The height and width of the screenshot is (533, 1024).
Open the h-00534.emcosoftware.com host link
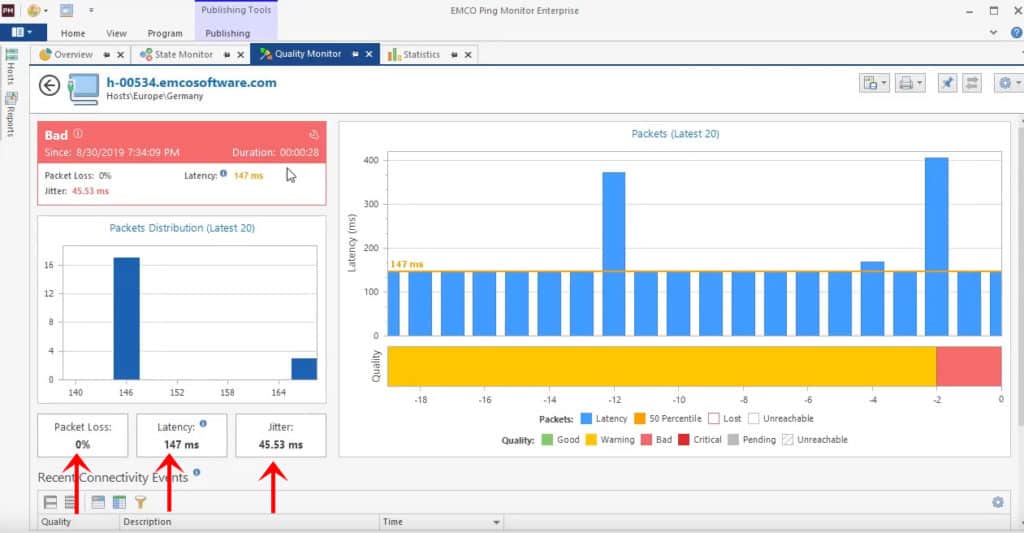(x=191, y=82)
